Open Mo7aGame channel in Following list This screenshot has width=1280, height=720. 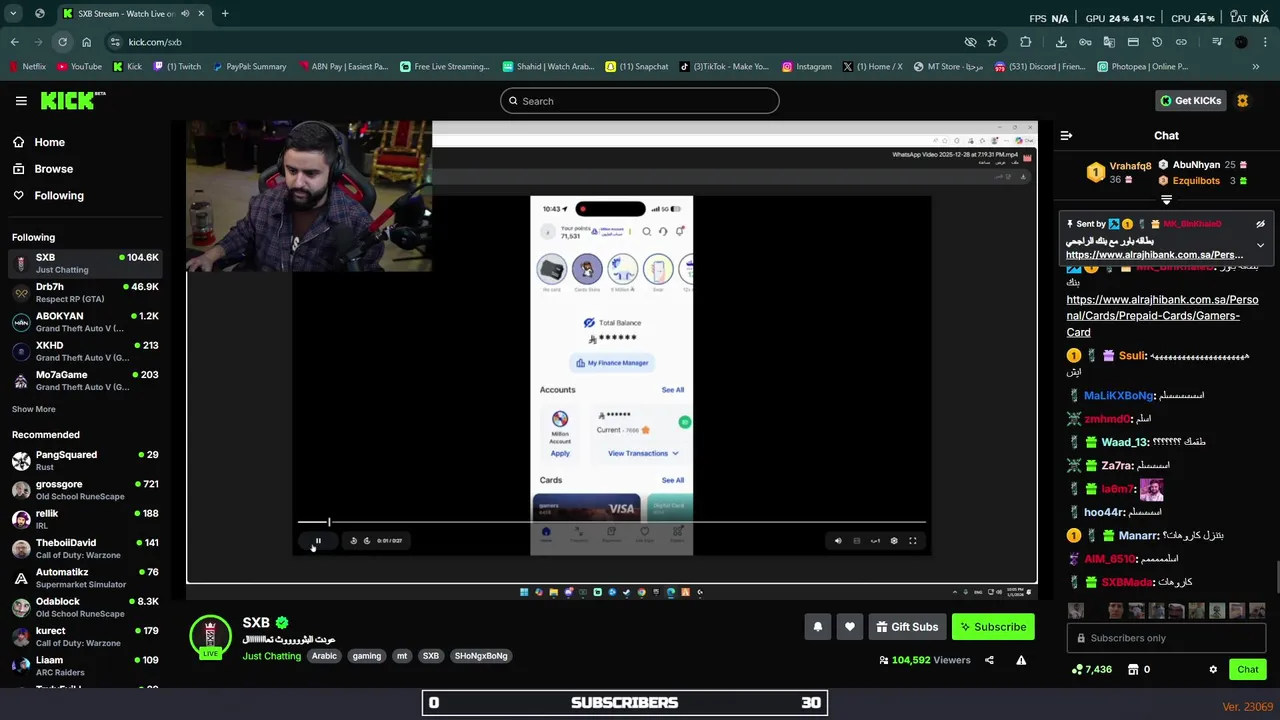(x=85, y=380)
